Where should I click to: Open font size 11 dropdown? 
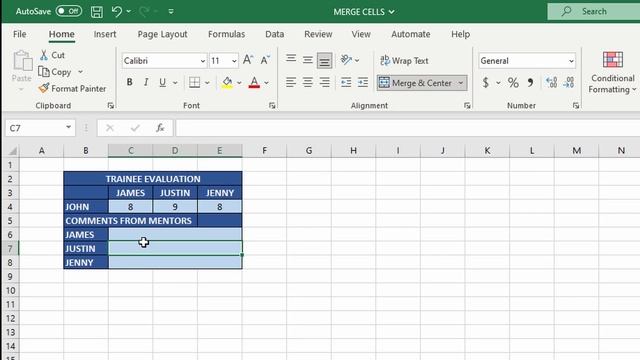pos(234,61)
